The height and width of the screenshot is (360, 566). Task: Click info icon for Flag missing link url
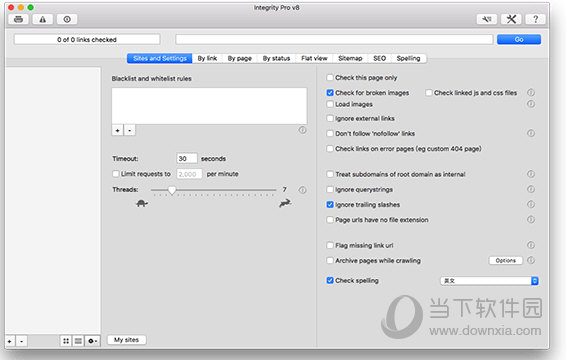pyautogui.click(x=531, y=245)
